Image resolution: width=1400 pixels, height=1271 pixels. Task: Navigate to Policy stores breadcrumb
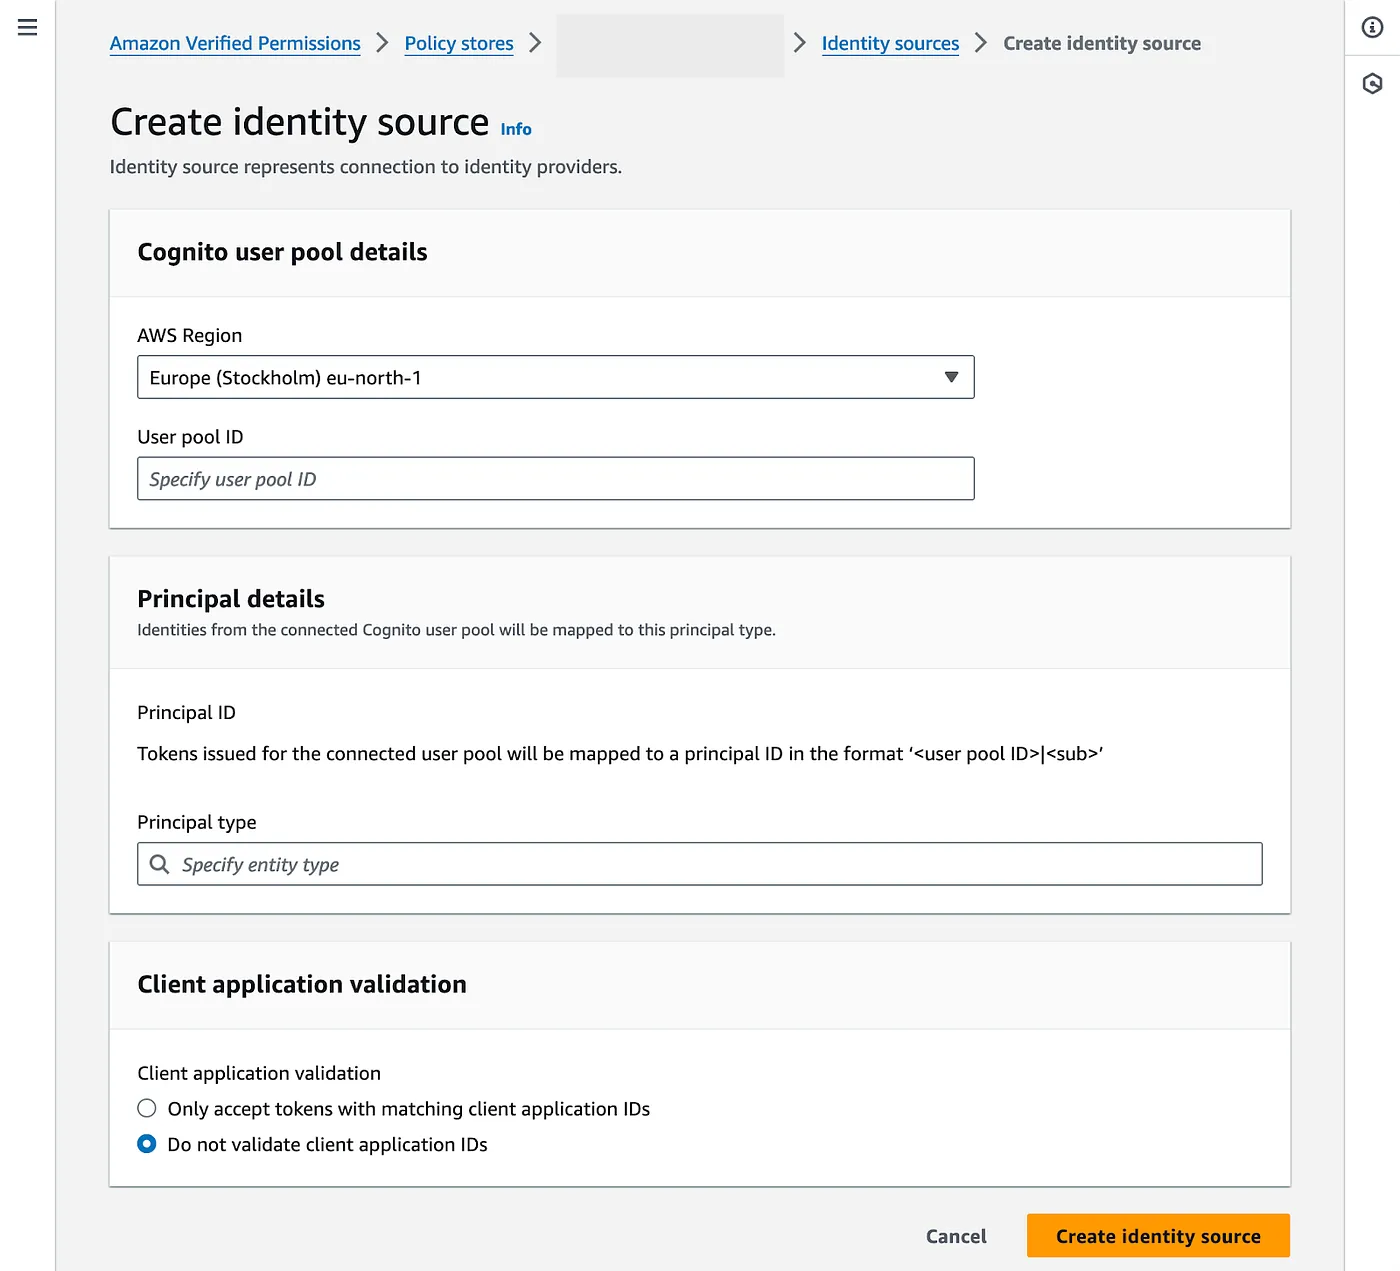(459, 43)
